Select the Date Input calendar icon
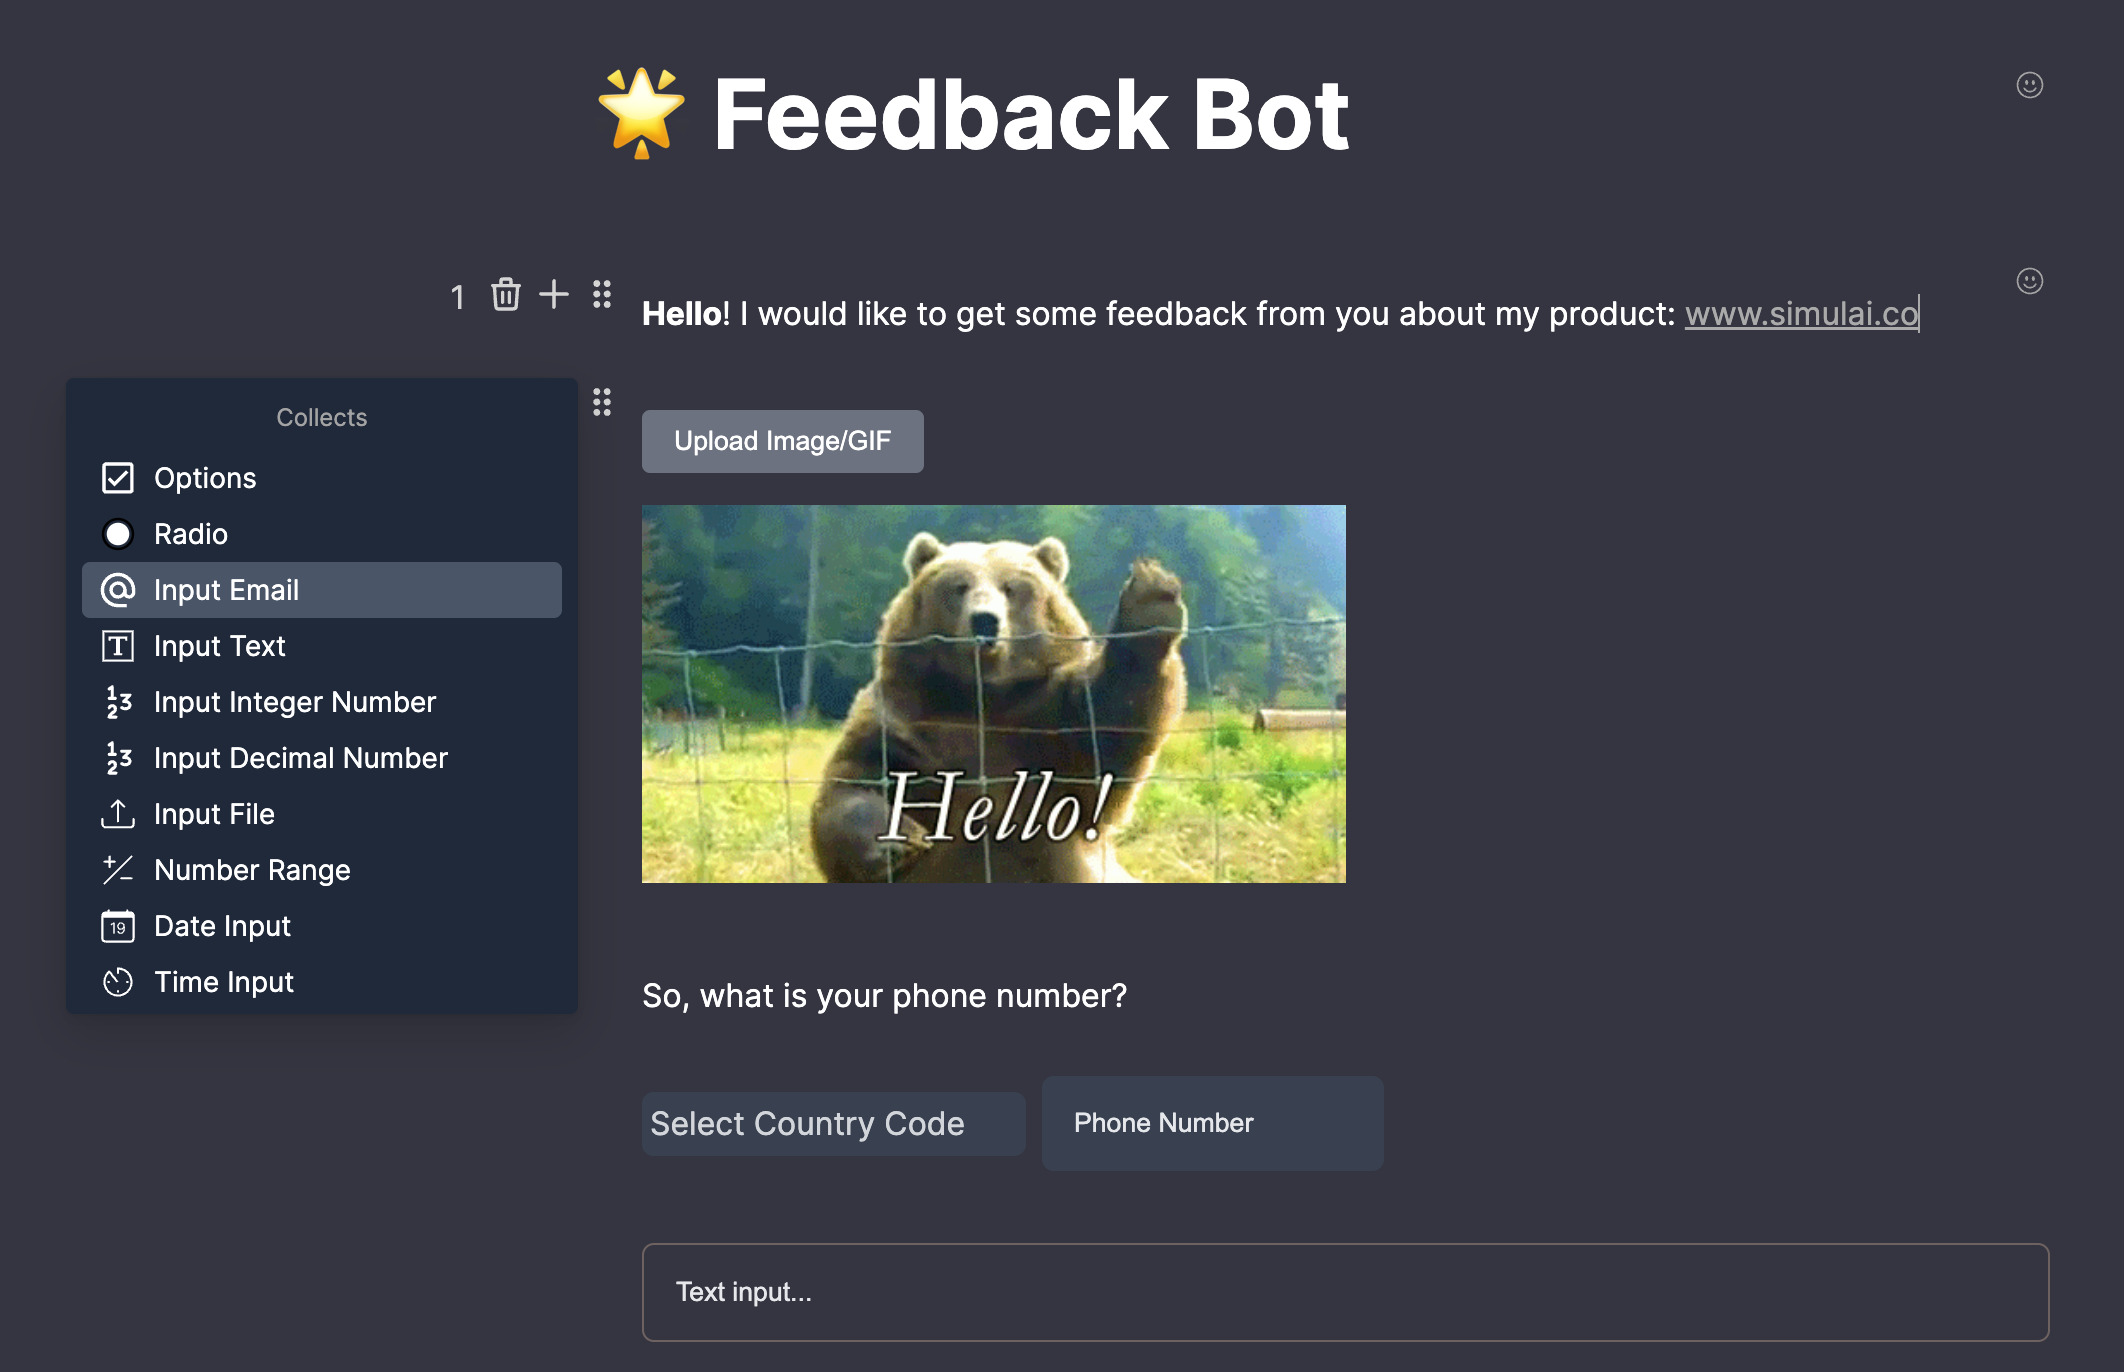 pyautogui.click(x=118, y=926)
